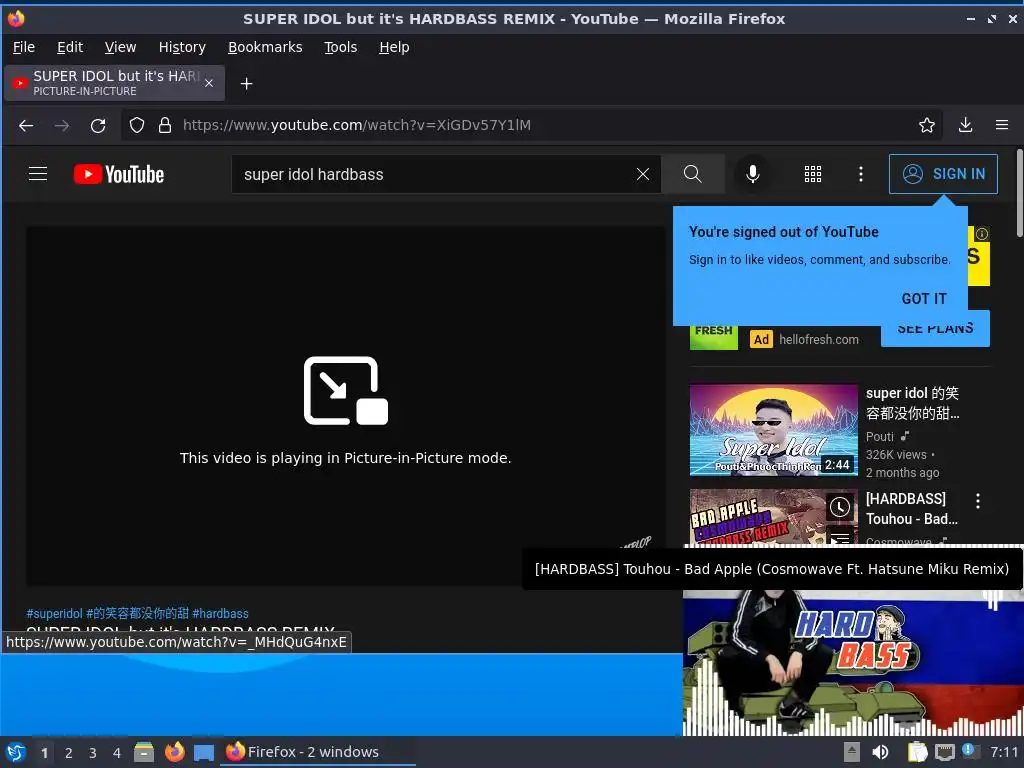Open the file manager taskbar icon
Viewport: 1024px width, 768px height.
[144, 752]
